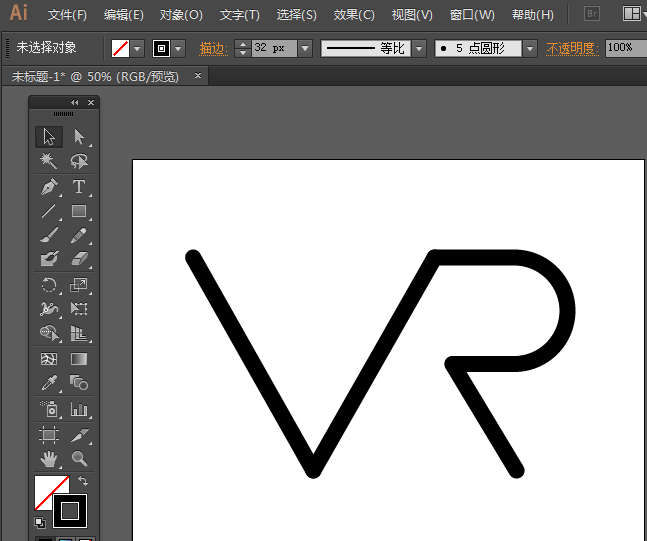Step the stroke weight spinner
The image size is (647, 541).
(x=243, y=48)
